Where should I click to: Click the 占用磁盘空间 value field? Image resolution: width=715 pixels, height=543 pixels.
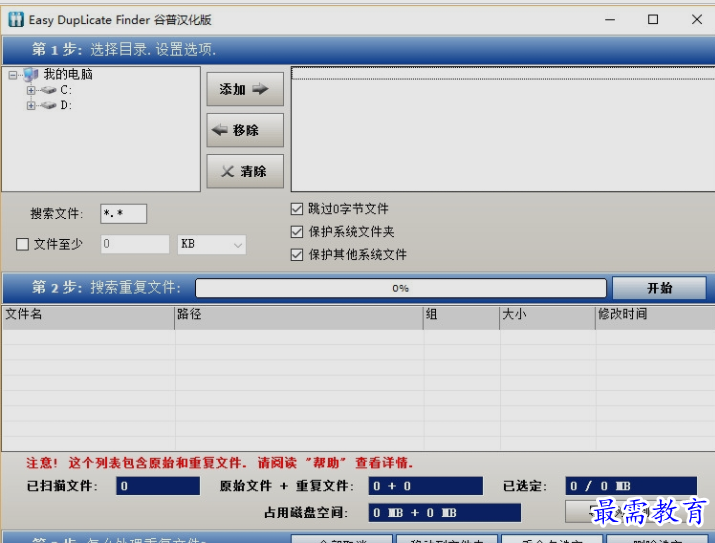click(445, 513)
